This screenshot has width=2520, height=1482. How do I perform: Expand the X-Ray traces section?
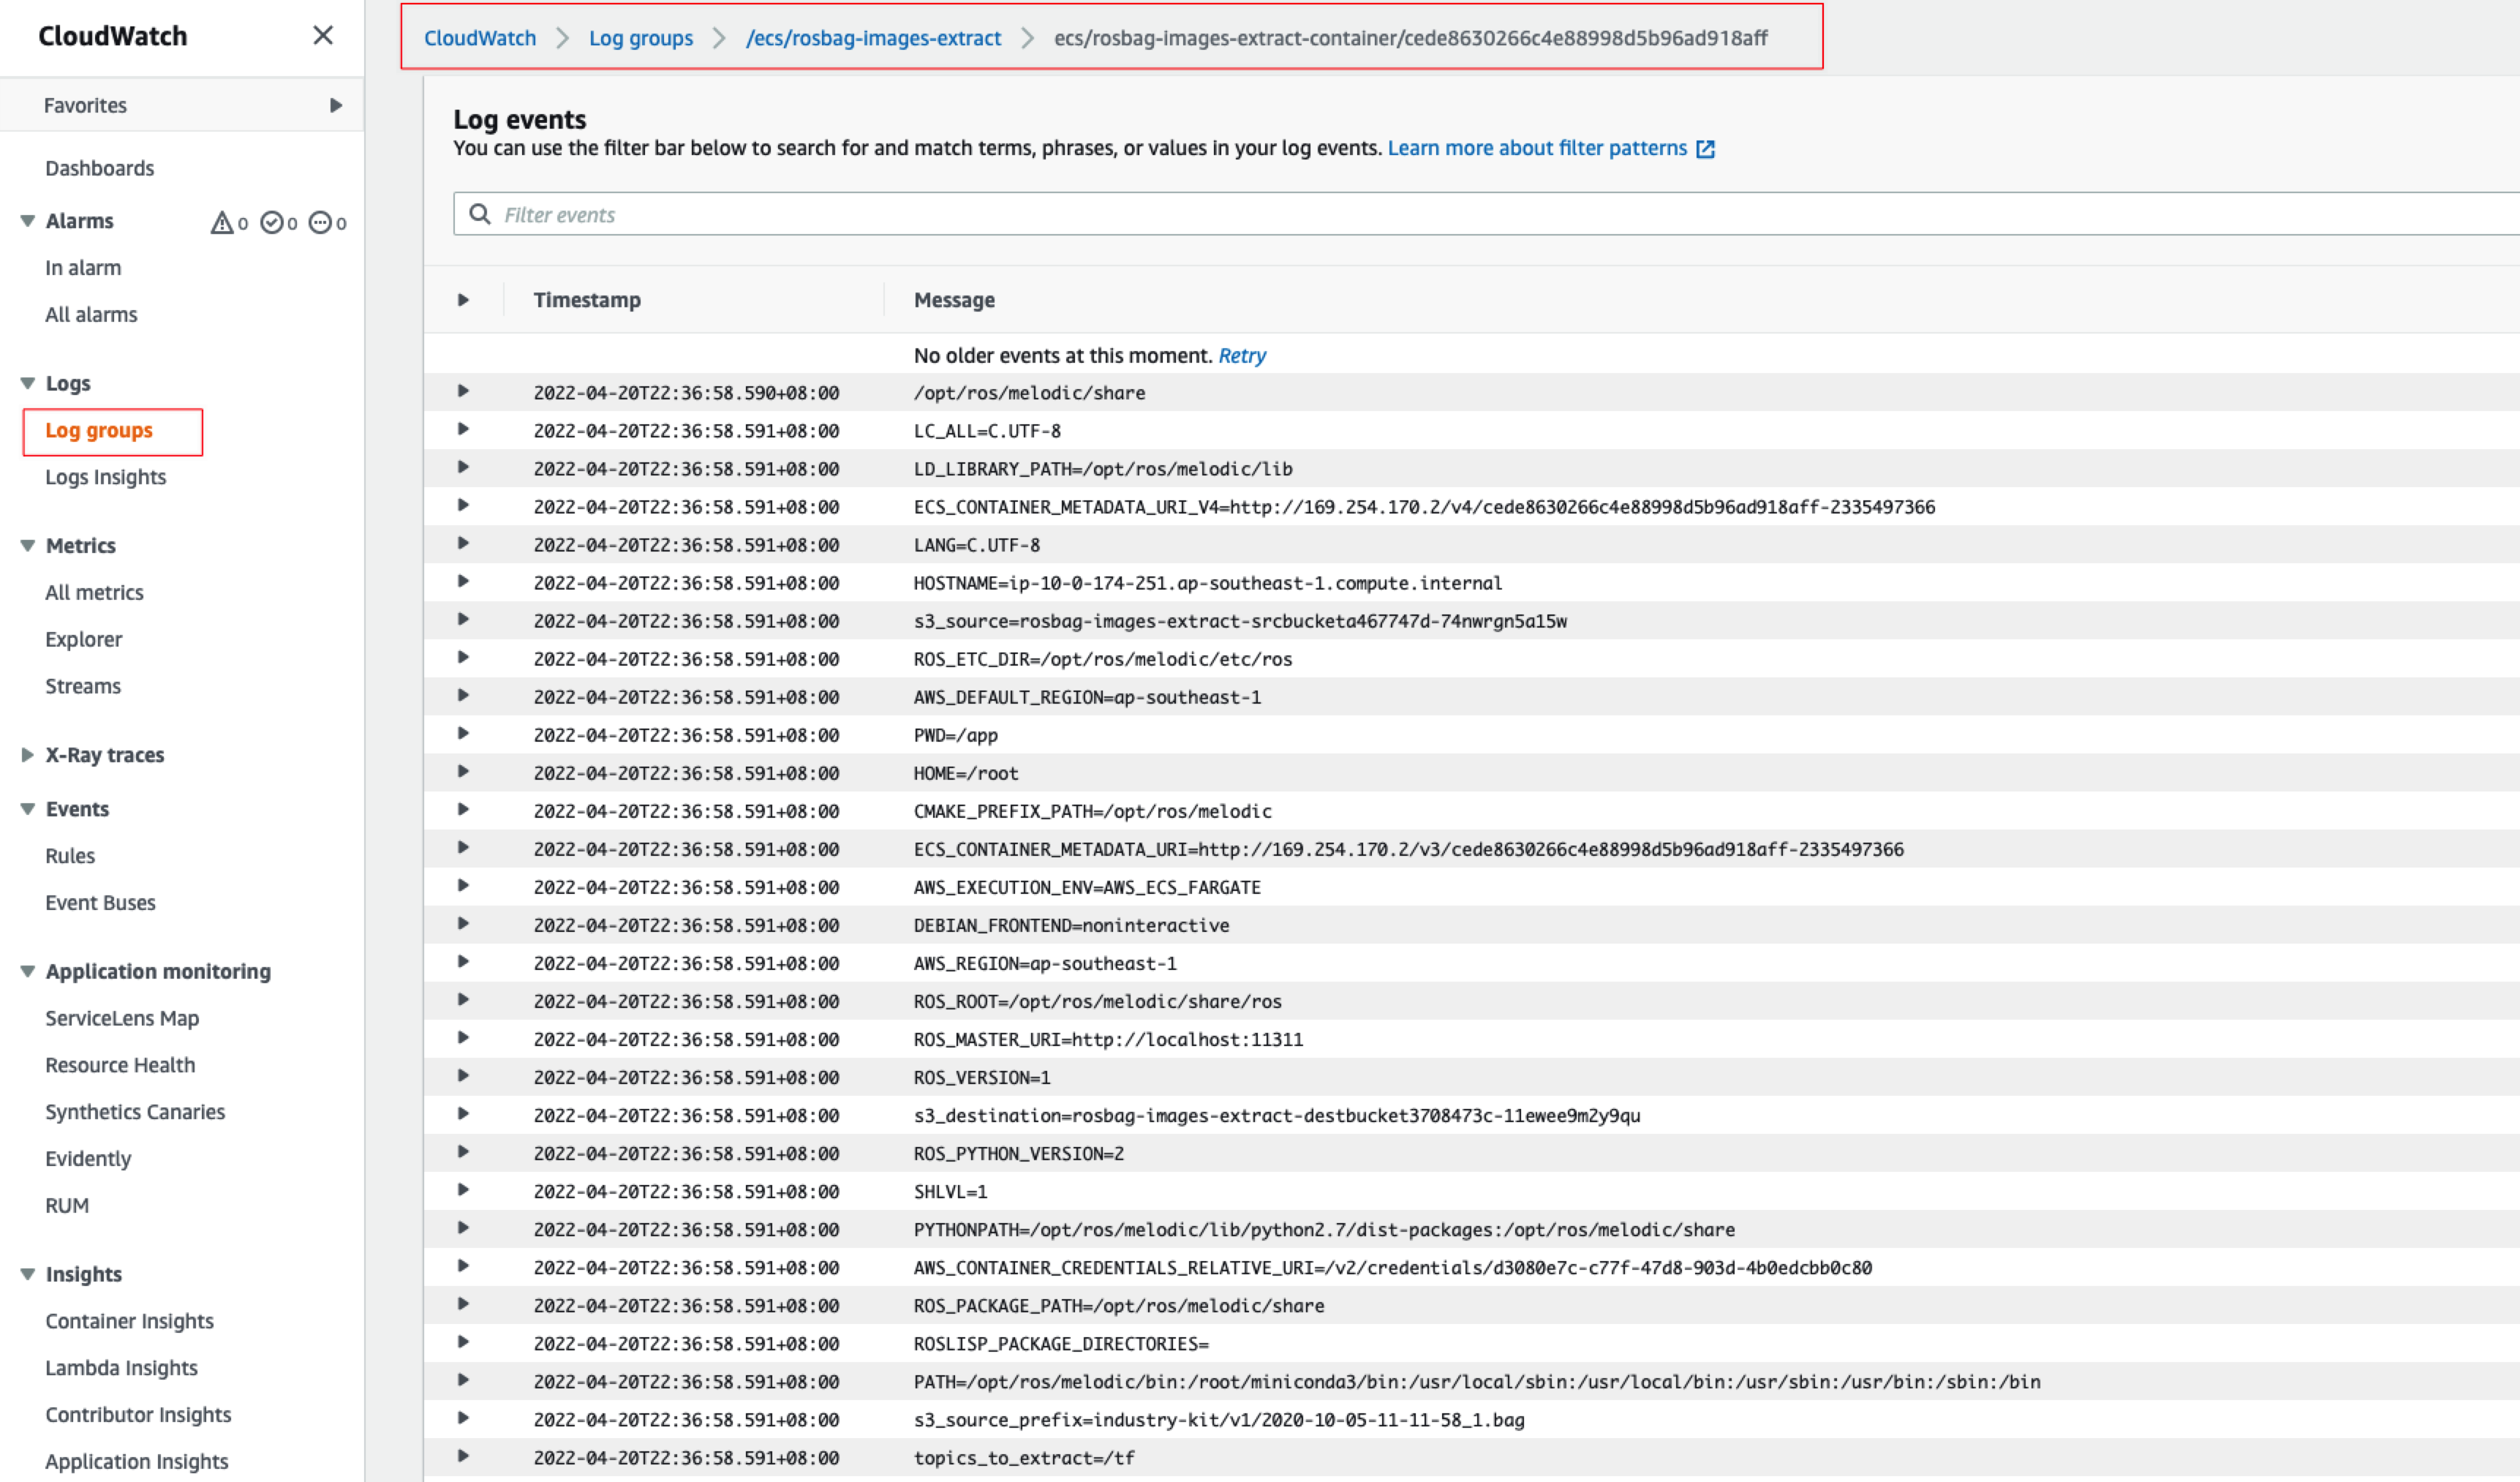click(28, 755)
